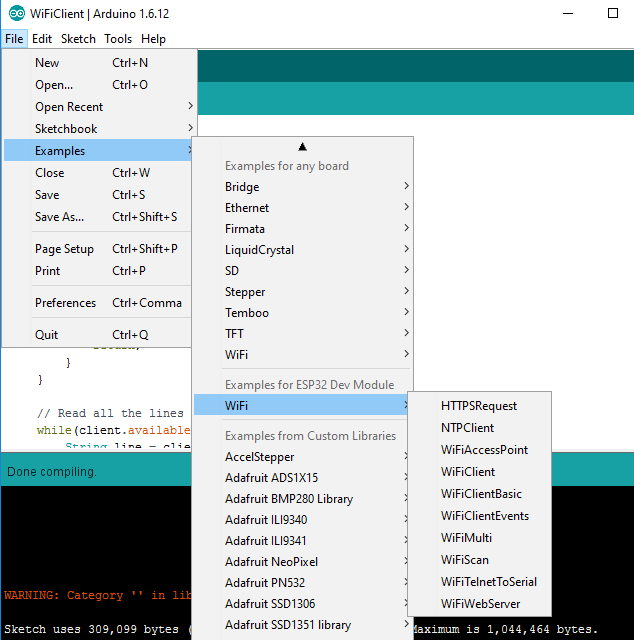Choose Save As from File menu
This screenshot has height=640, width=634.
pos(60,217)
